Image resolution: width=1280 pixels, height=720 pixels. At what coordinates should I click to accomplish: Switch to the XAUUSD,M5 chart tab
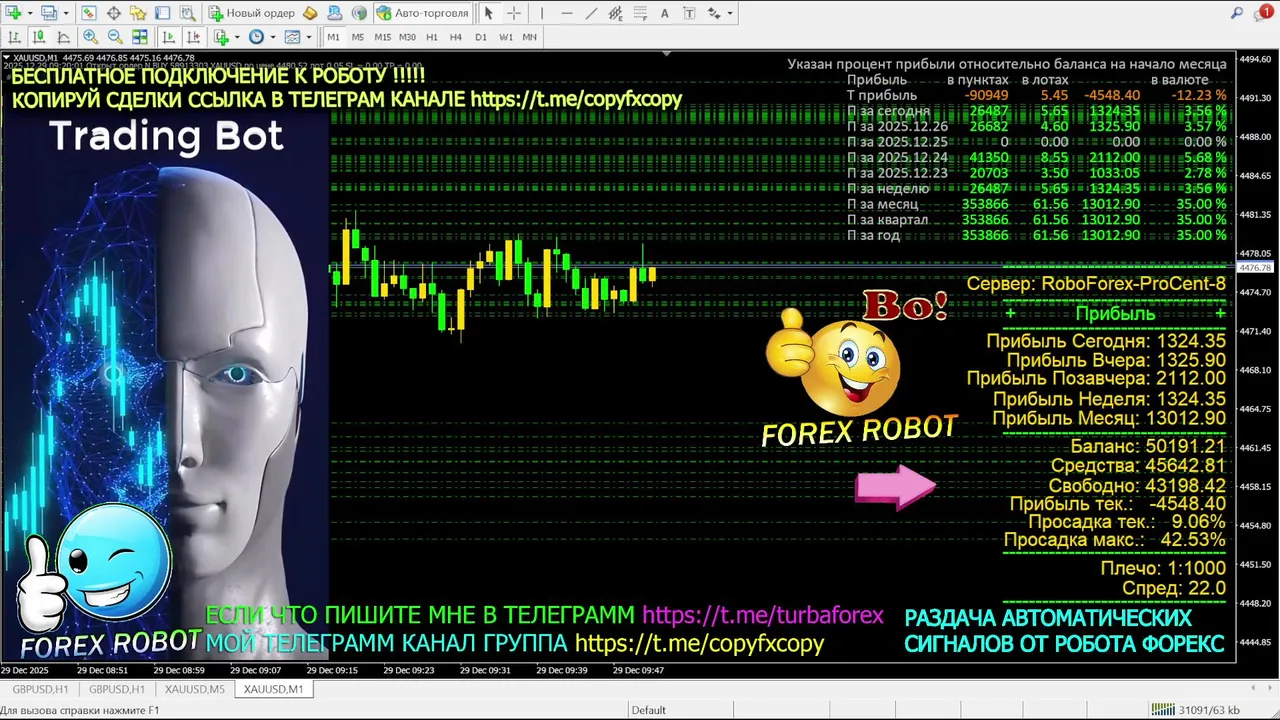click(194, 689)
